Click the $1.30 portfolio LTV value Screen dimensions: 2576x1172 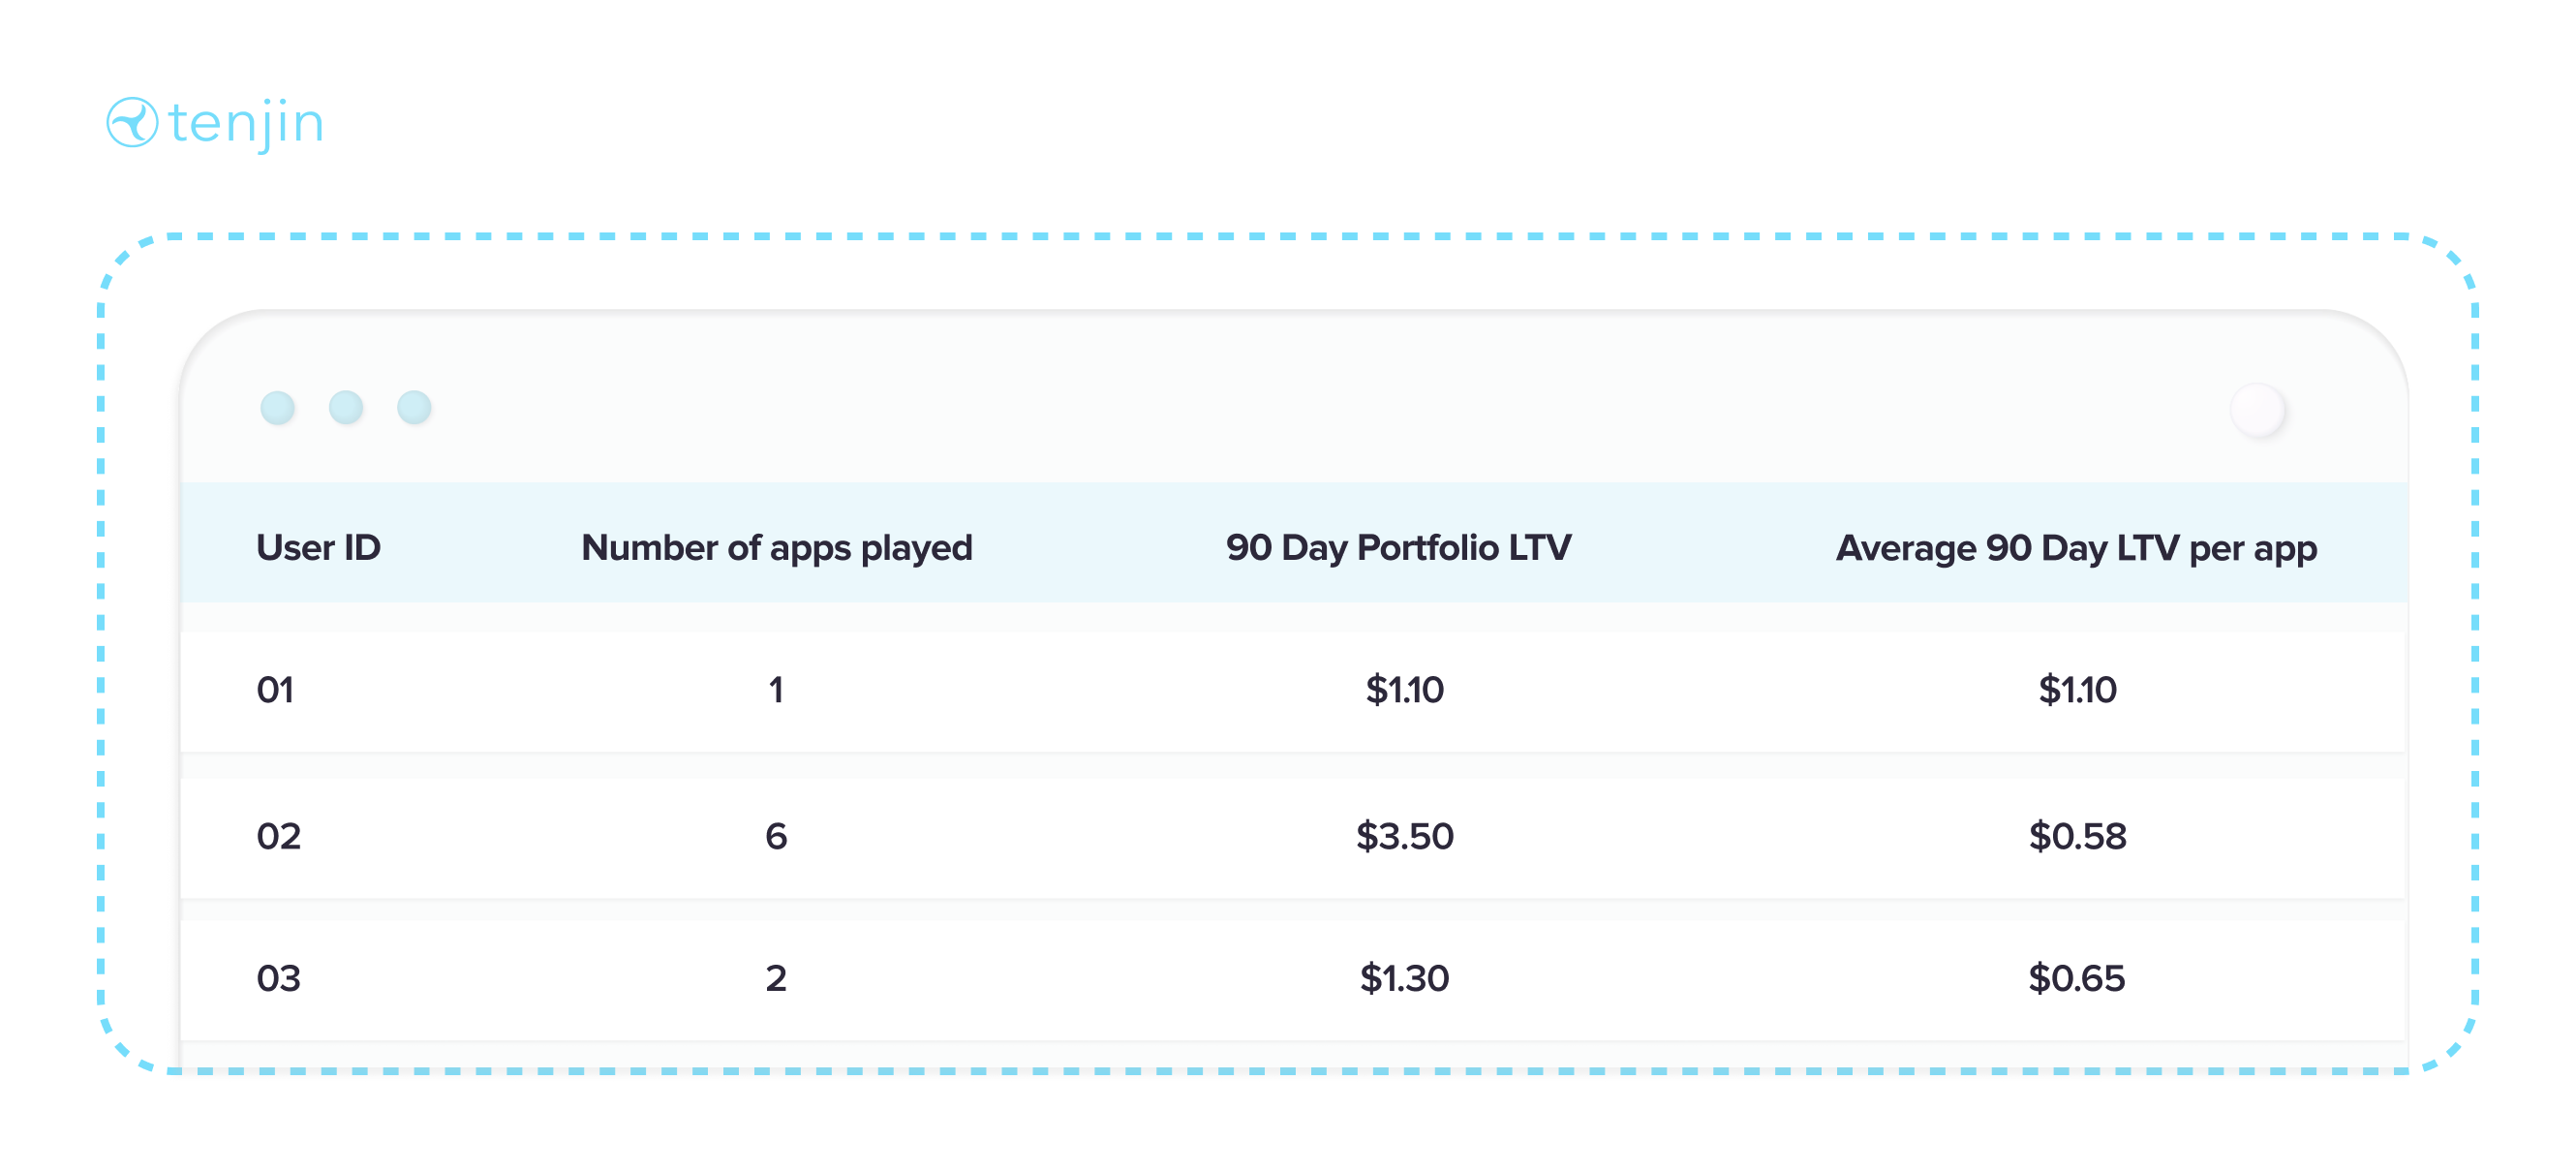pyautogui.click(x=1404, y=977)
